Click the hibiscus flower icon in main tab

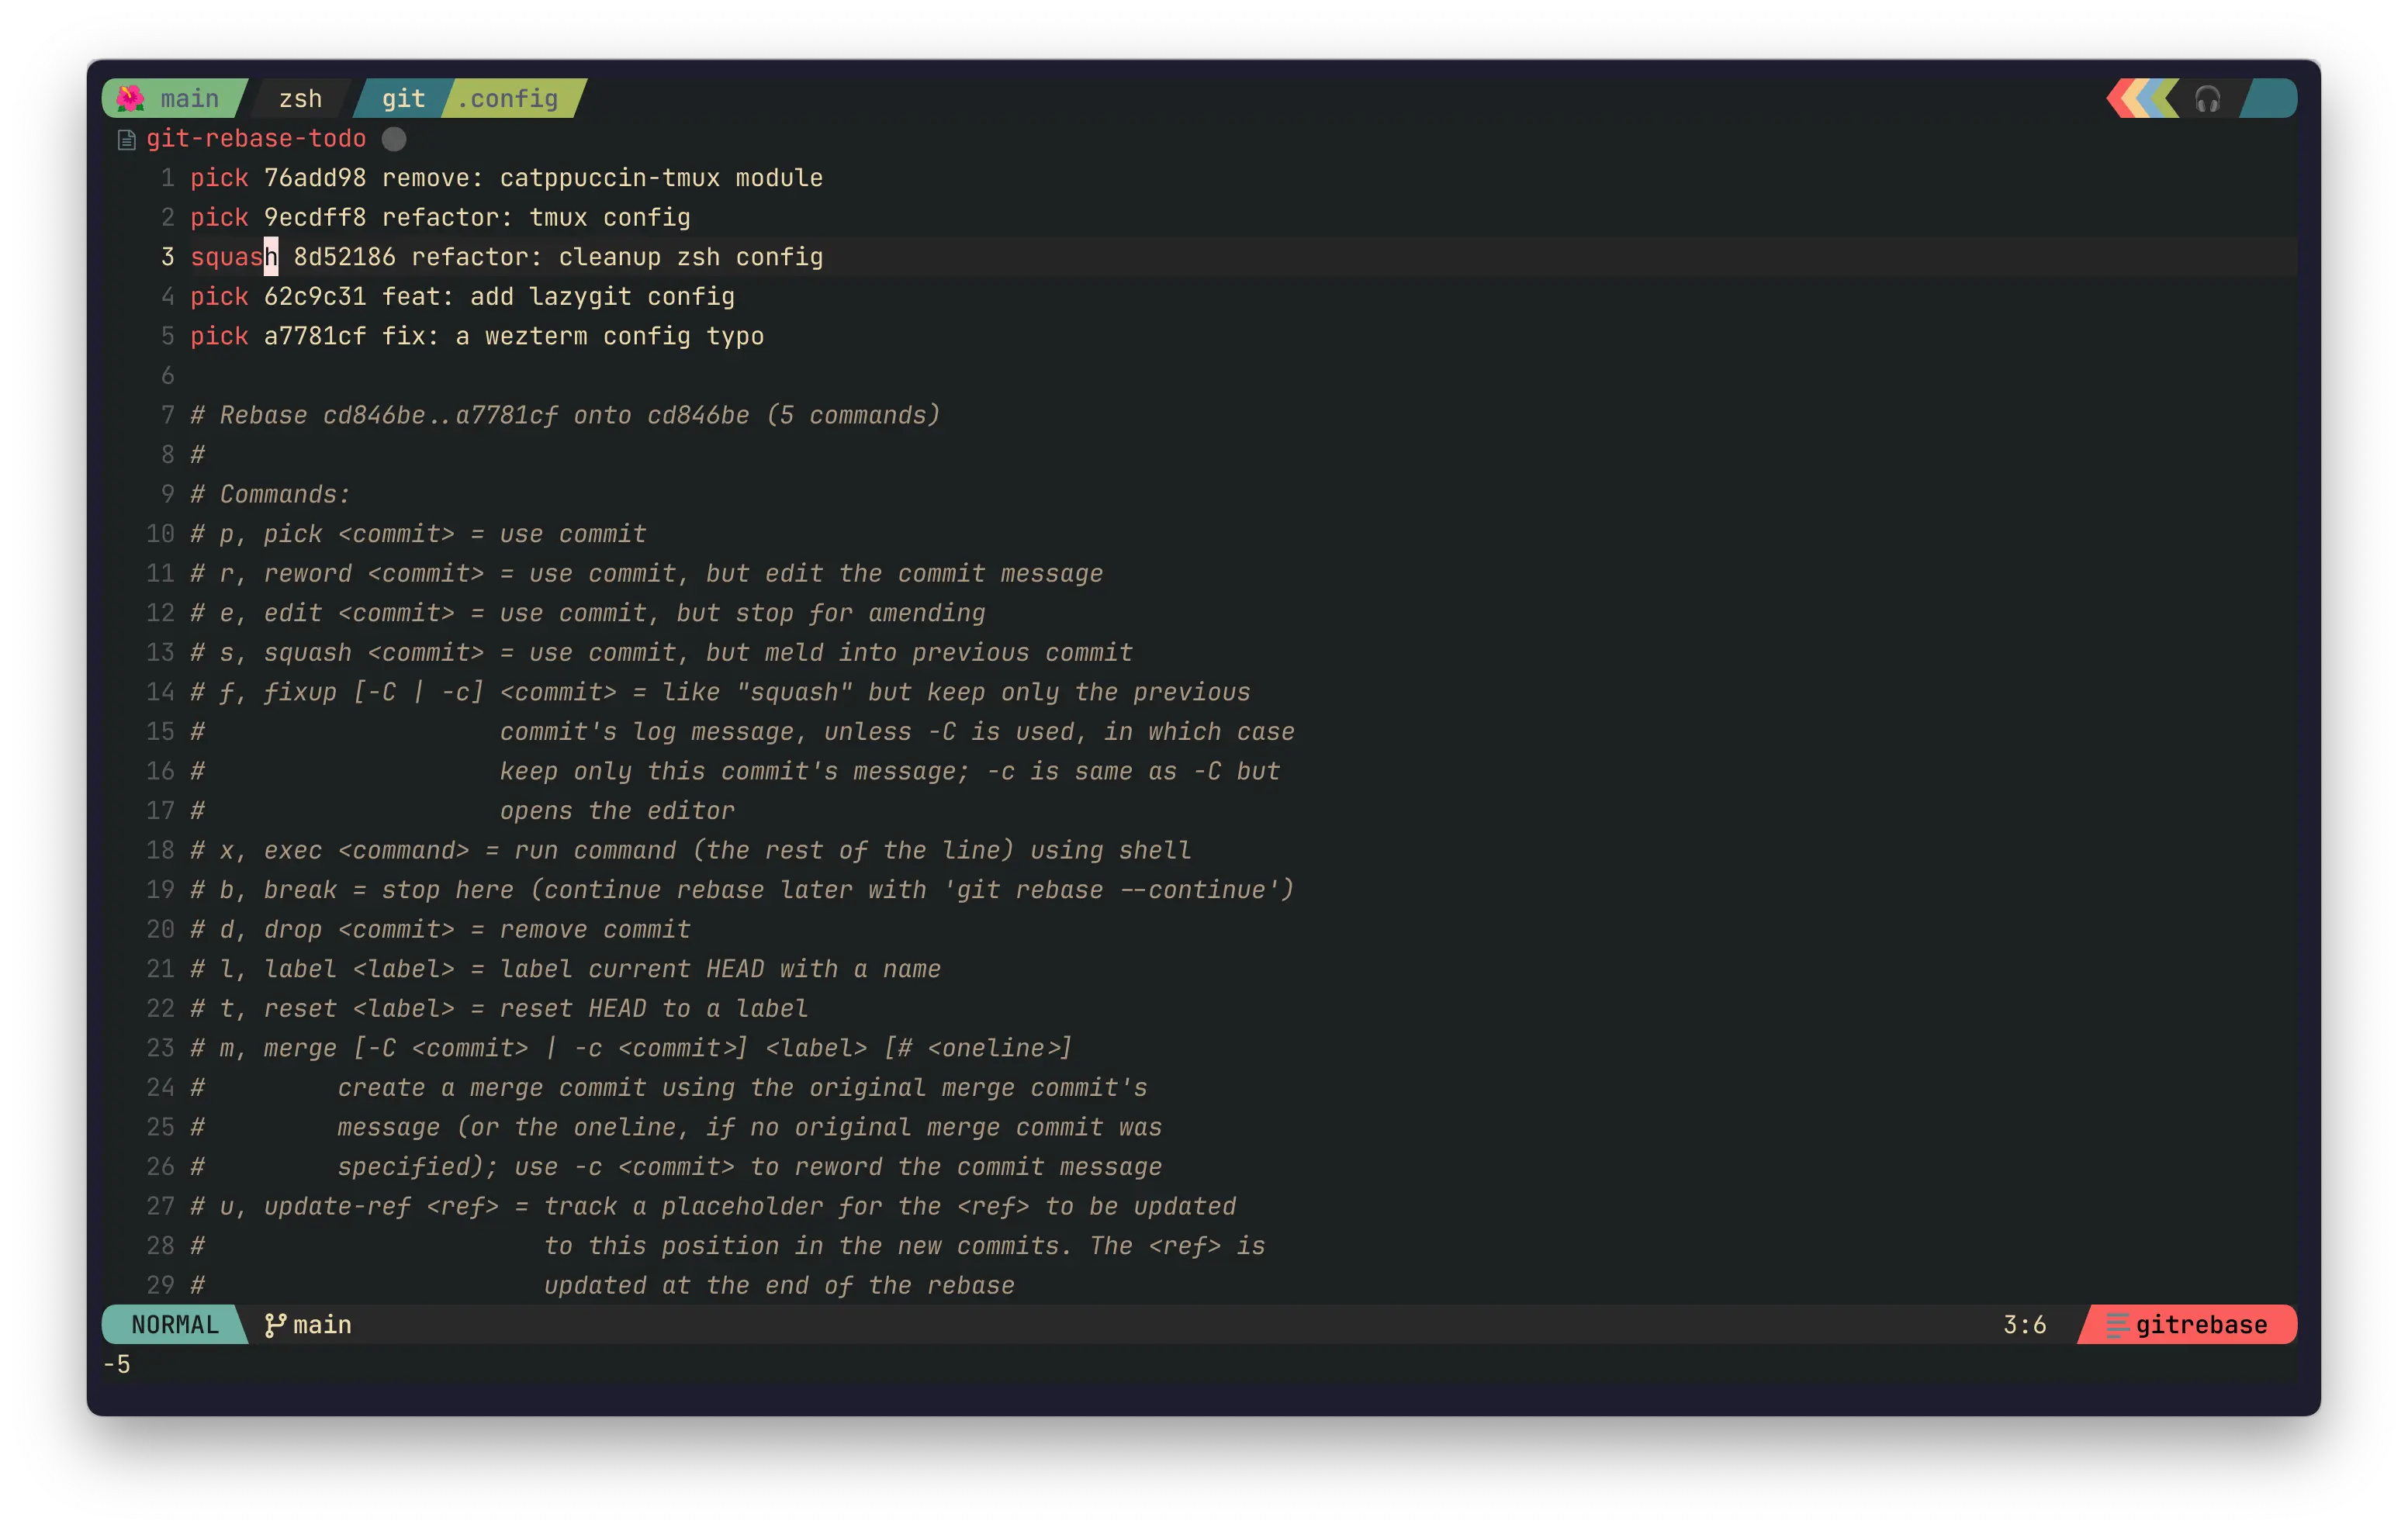[131, 98]
